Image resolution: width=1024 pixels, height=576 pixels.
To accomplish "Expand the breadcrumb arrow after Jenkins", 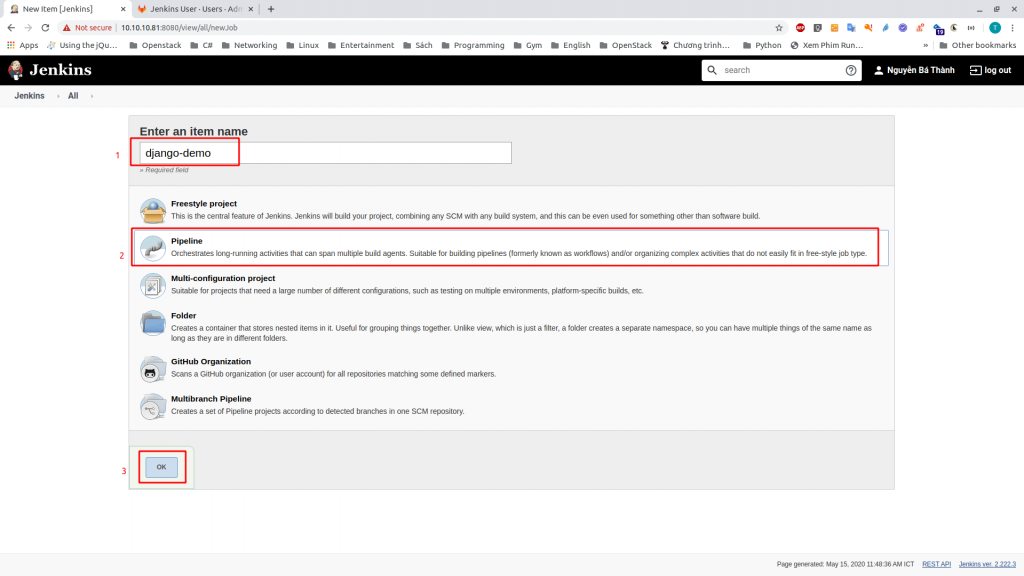I will point(58,96).
